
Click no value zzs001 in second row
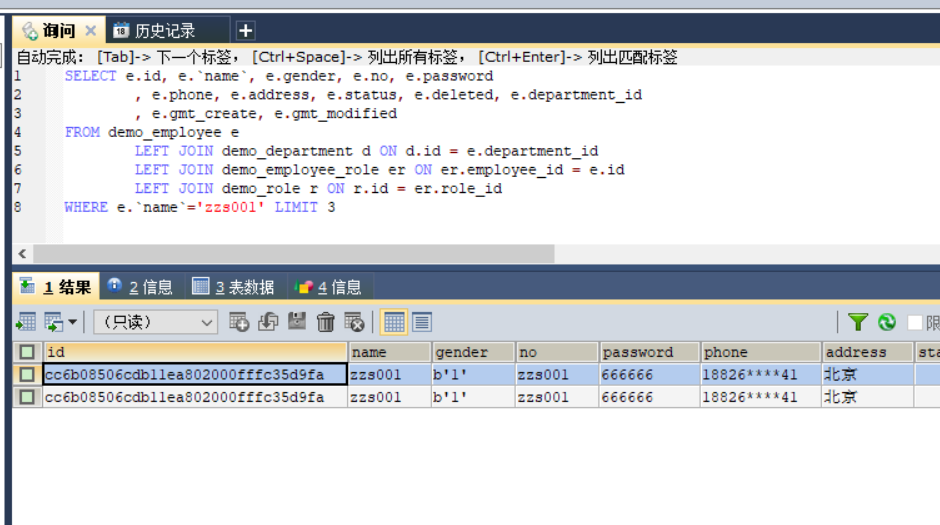coord(557,397)
